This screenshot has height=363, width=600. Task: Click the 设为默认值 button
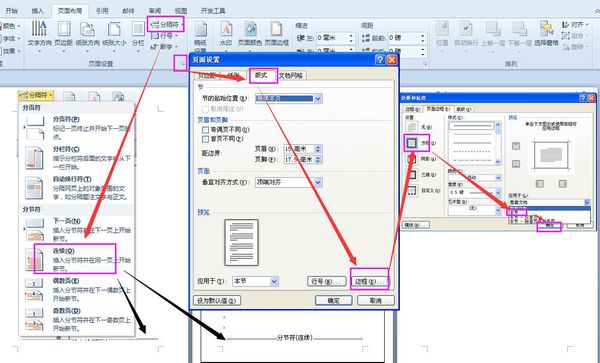coord(217,301)
